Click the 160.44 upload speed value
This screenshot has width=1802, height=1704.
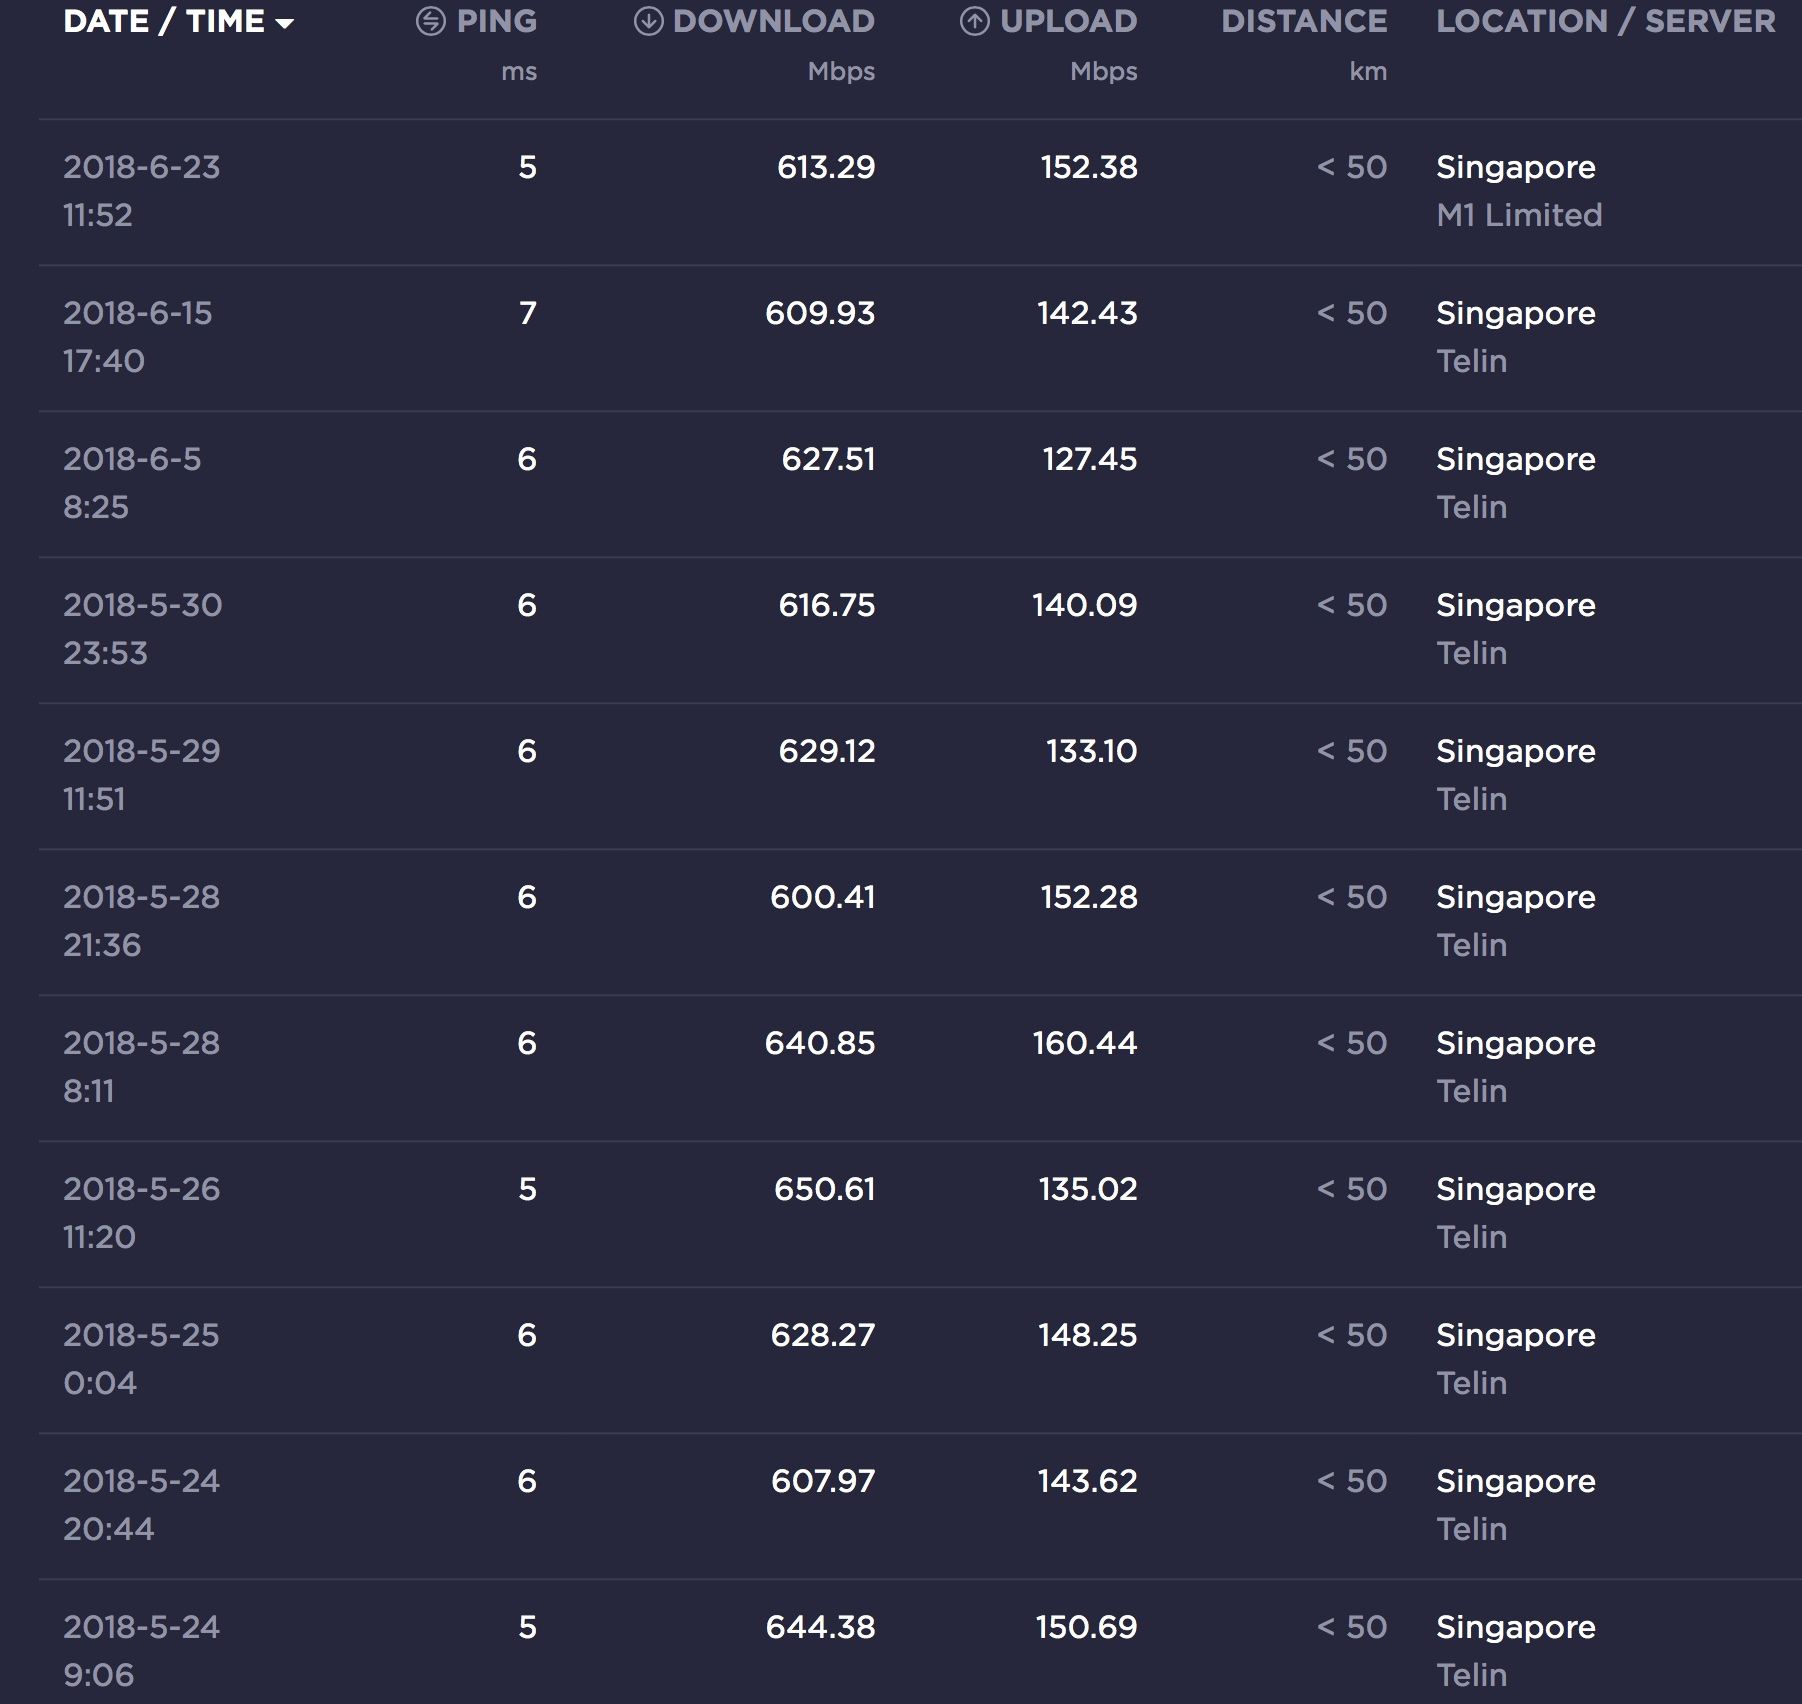(1084, 1043)
